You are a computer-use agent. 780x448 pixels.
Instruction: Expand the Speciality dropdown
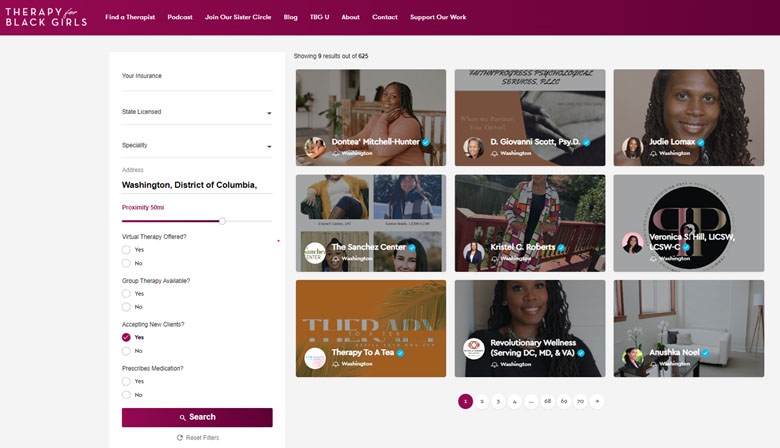tap(197, 146)
